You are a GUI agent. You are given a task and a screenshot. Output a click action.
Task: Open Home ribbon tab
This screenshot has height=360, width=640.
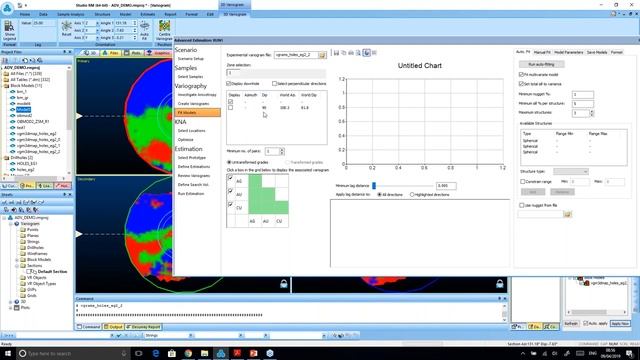tap(25, 14)
